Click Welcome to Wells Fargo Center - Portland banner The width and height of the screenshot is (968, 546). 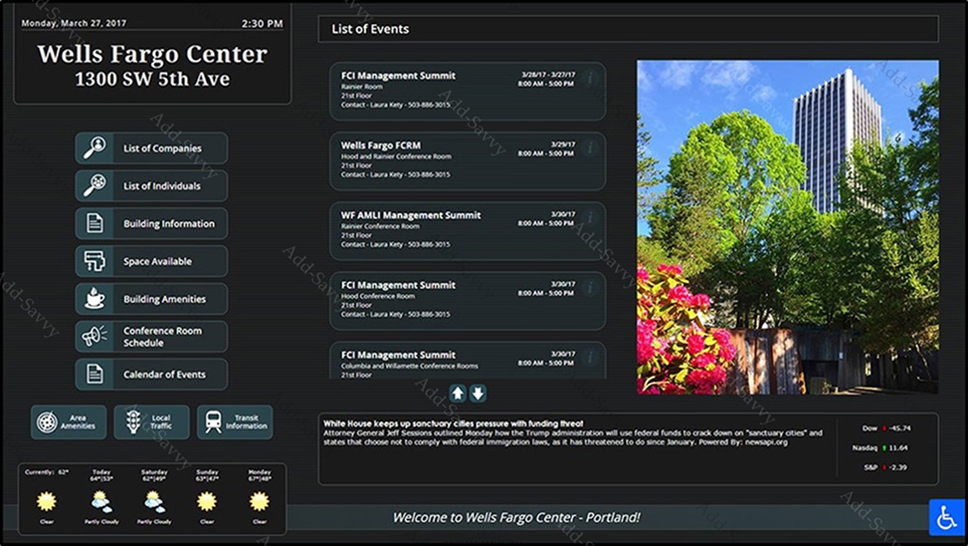(x=516, y=518)
